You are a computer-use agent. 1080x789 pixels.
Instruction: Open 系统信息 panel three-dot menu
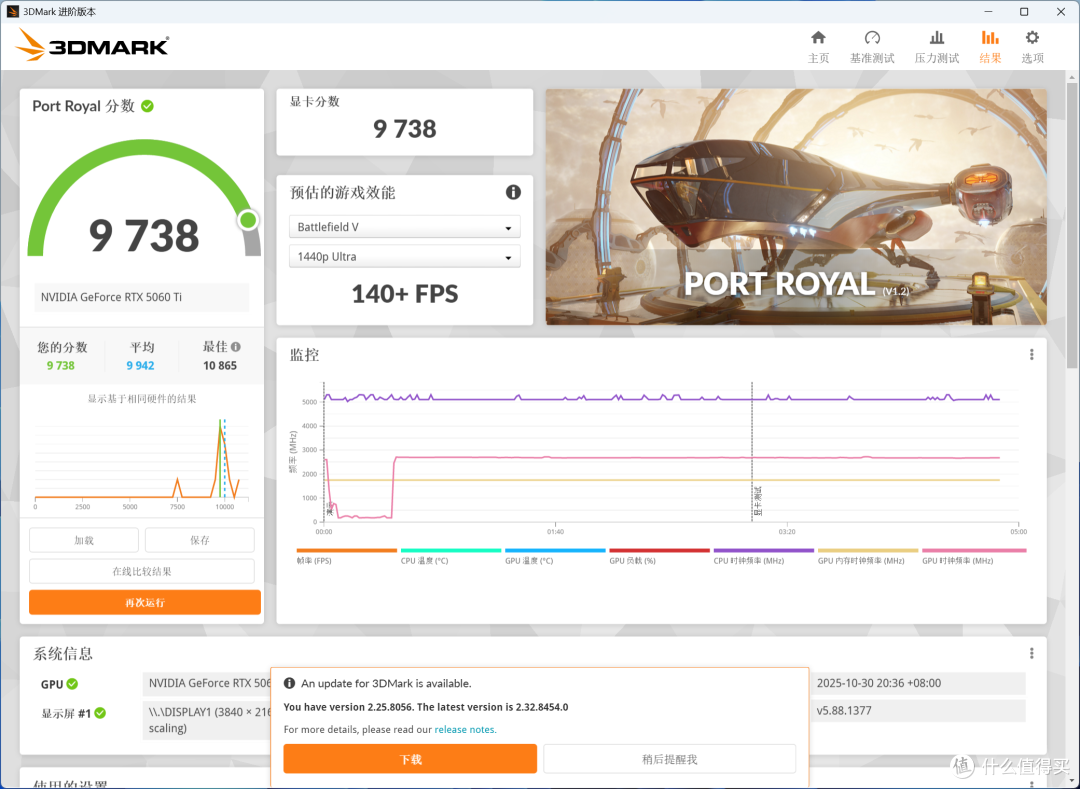pos(1031,653)
